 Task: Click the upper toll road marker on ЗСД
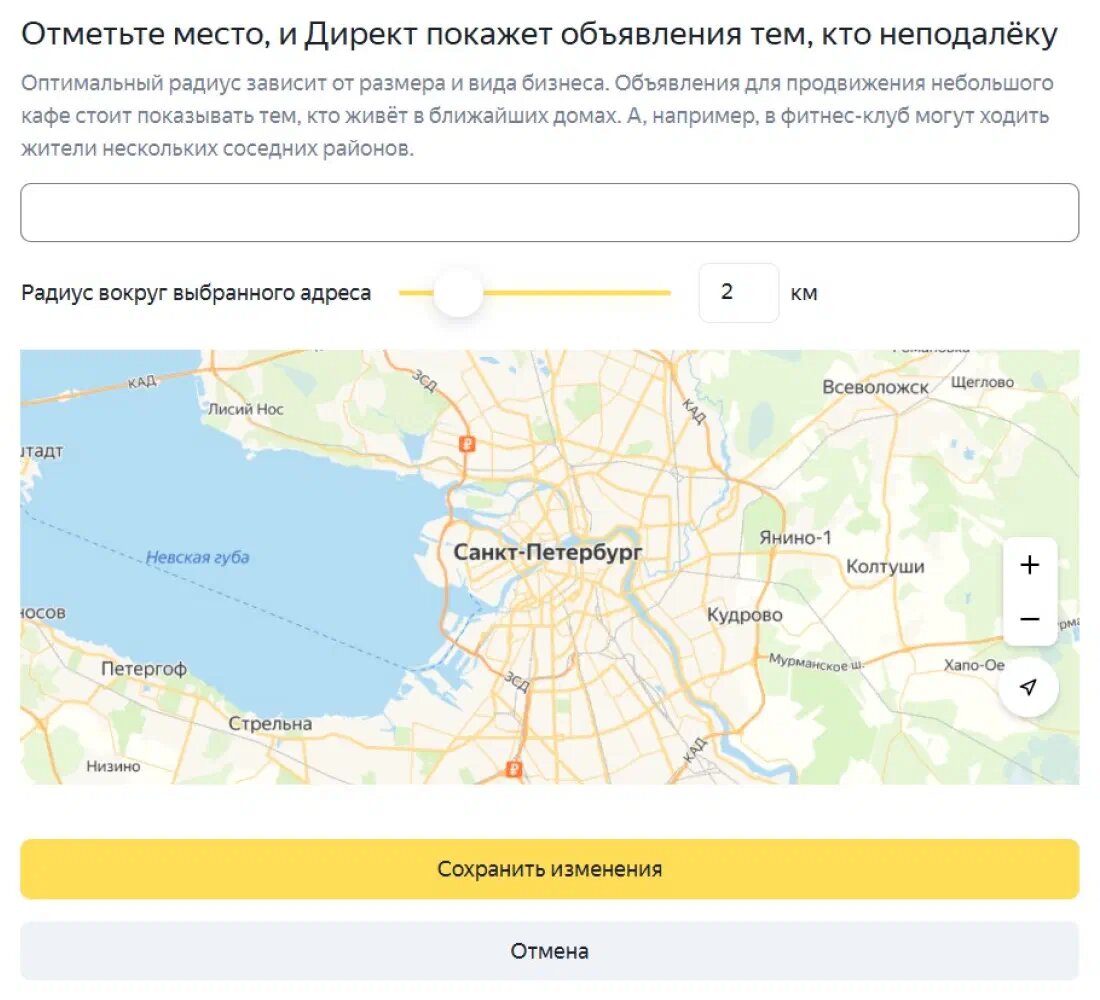point(467,444)
